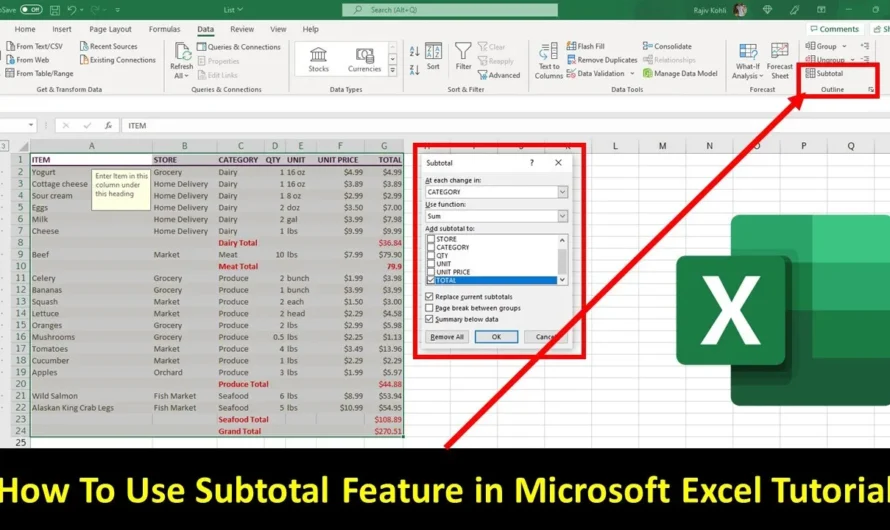Toggle Summary below data checkbox
This screenshot has width=890, height=530.
click(x=429, y=319)
